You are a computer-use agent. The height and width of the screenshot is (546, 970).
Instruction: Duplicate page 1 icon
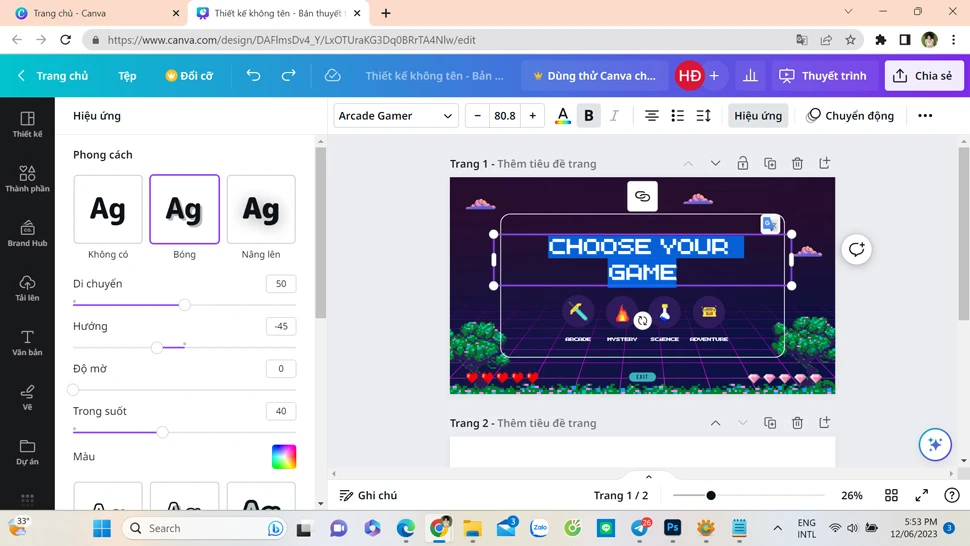pos(770,164)
